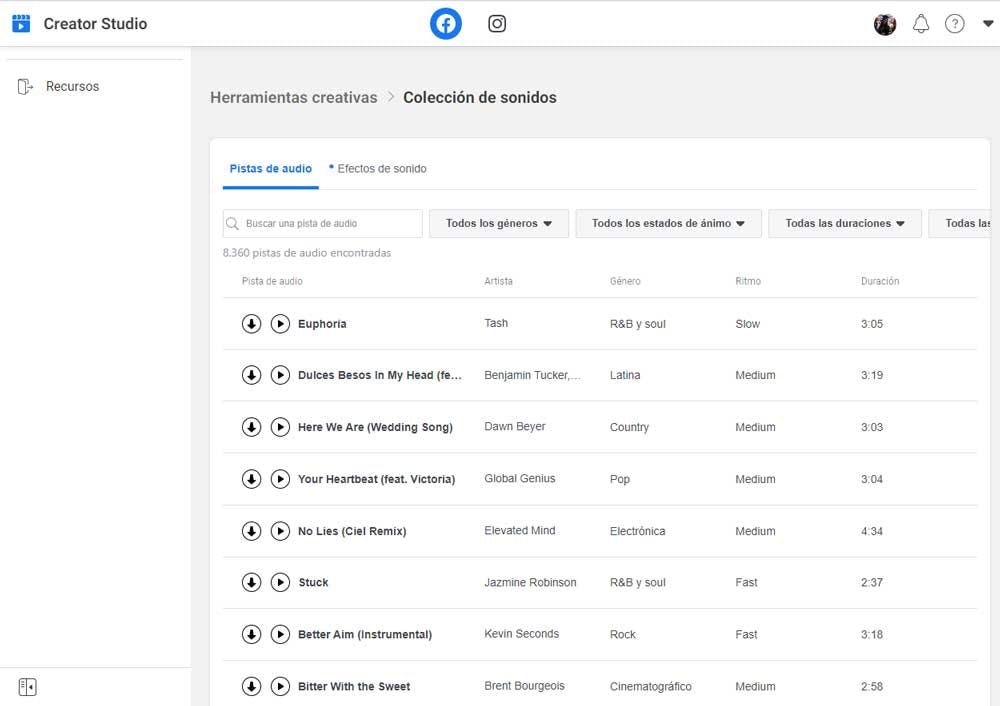Click the Creator Studio logo

coord(21,24)
